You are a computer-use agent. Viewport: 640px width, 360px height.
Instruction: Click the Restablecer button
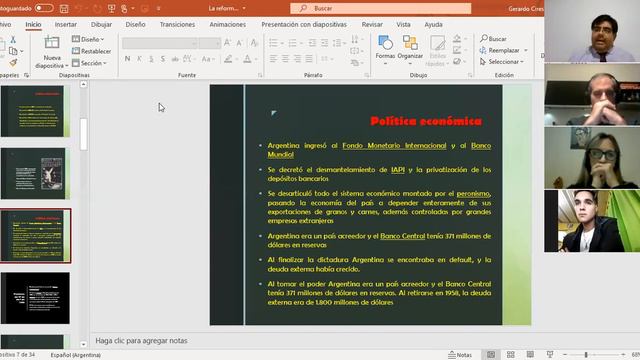click(x=91, y=51)
